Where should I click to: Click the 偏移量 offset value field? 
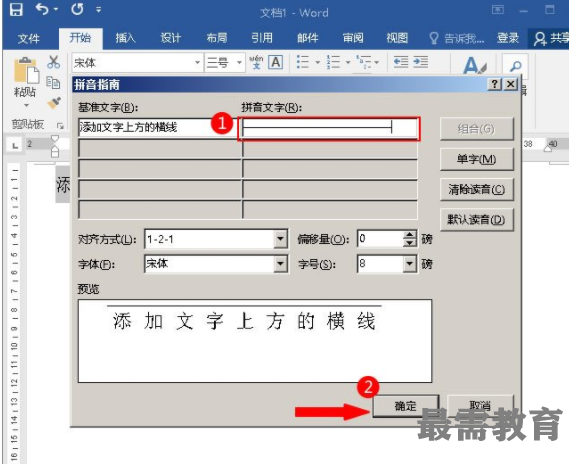[380, 239]
